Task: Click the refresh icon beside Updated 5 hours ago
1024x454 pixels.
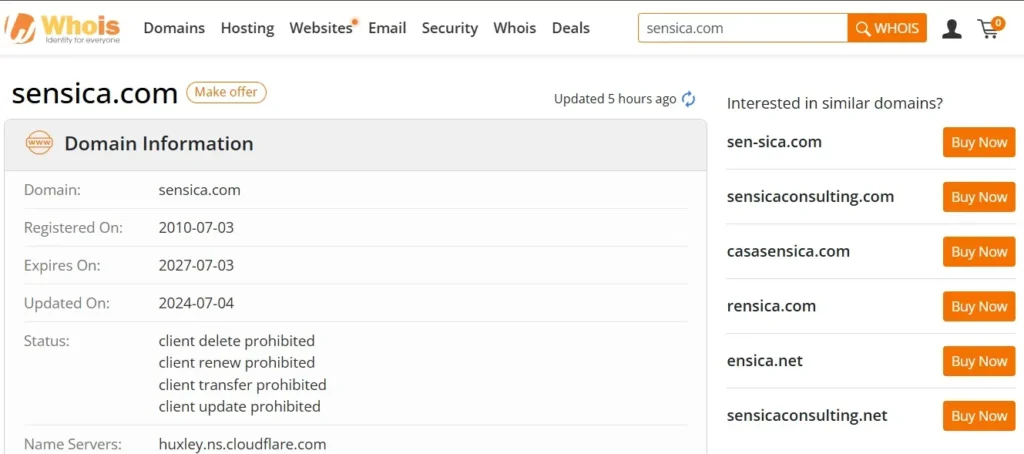Action: click(688, 99)
